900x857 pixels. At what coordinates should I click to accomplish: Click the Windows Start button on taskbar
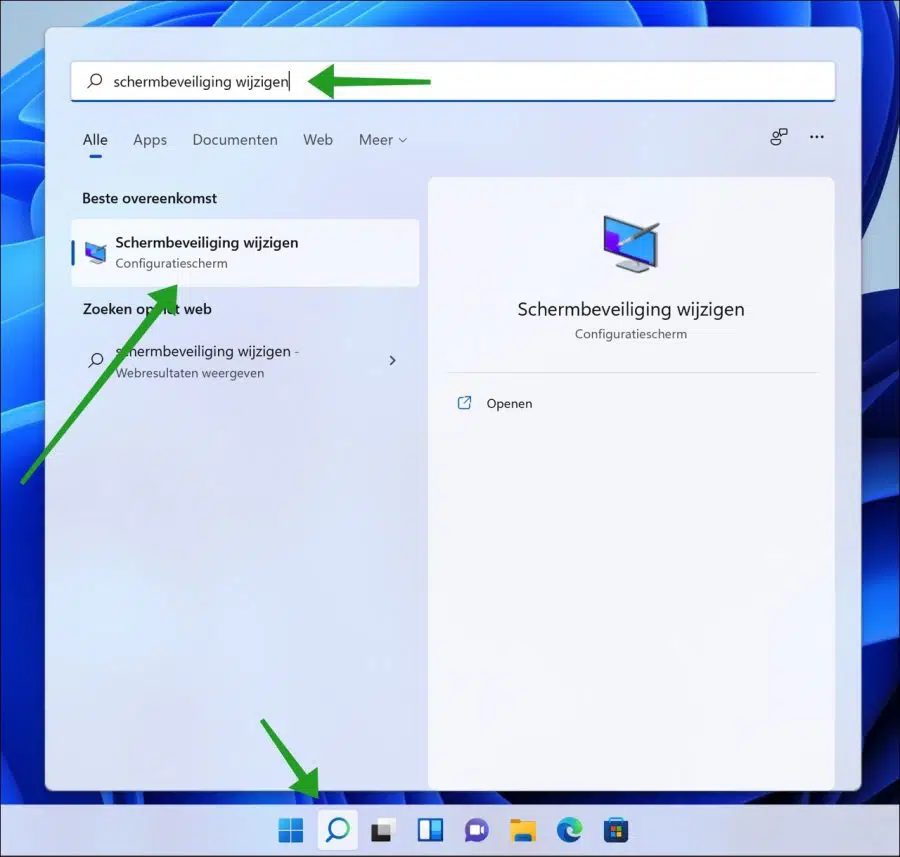click(x=290, y=830)
